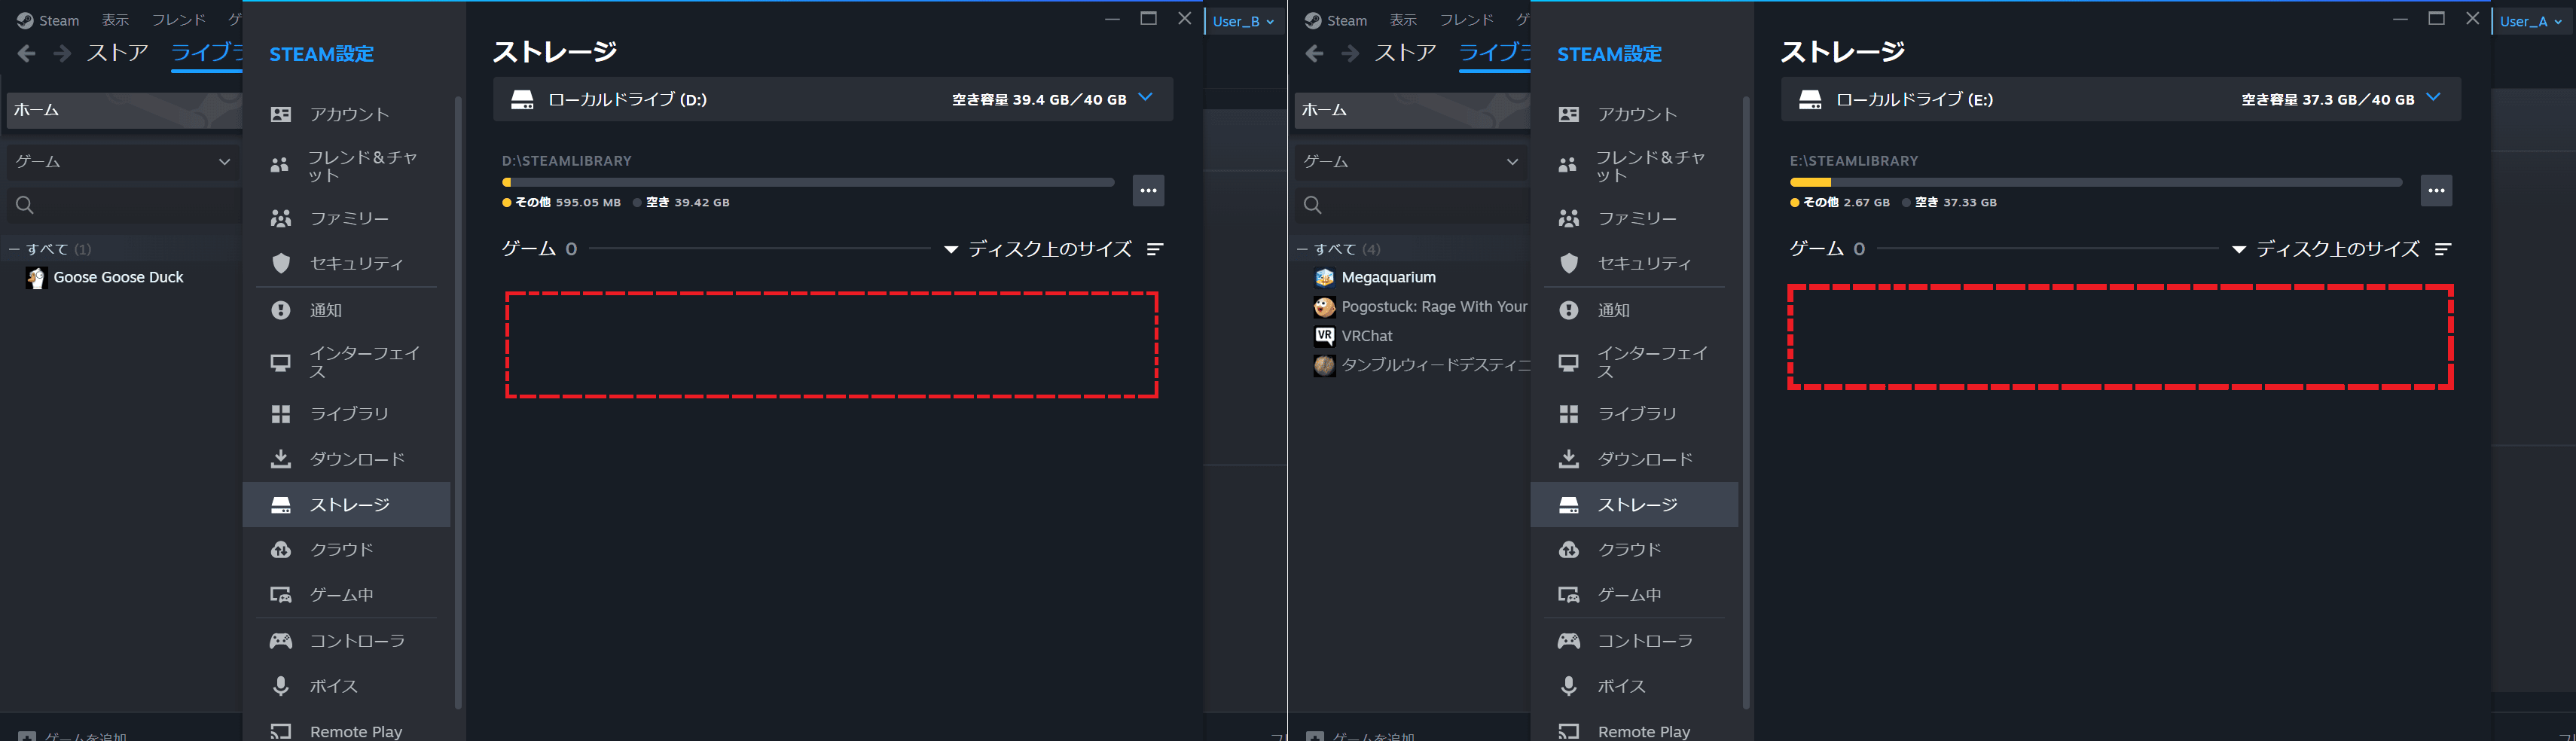Click the E:\STEAMLIBRARY storage usage bar

click(x=2096, y=182)
